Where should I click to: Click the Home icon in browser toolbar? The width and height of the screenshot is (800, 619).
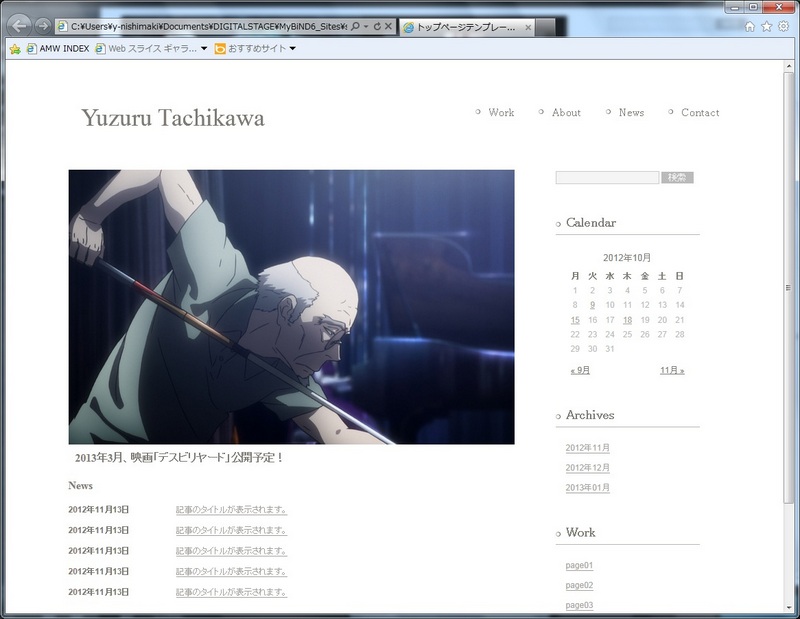point(749,27)
